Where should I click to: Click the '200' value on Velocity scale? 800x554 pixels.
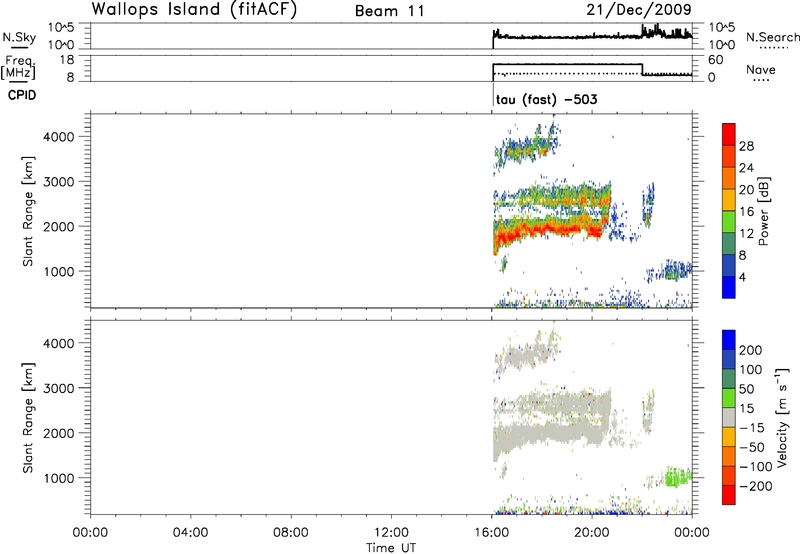(x=751, y=350)
